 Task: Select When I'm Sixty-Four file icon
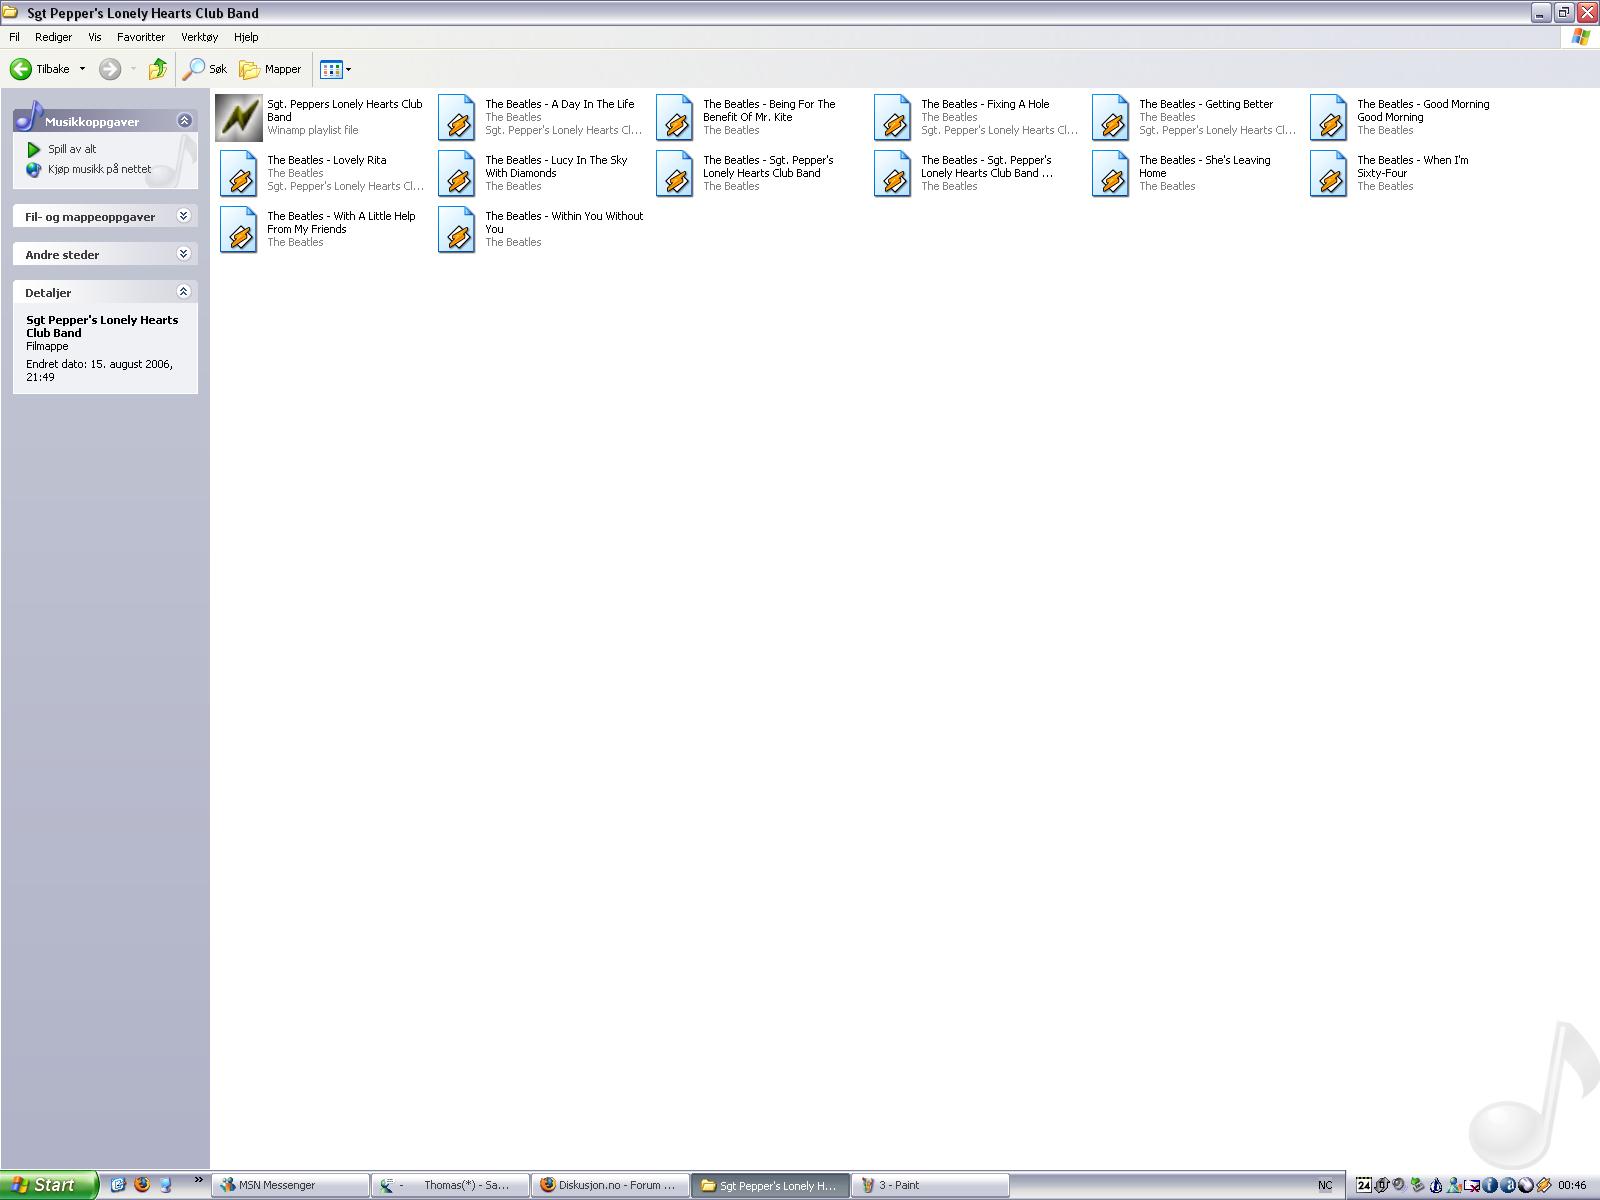coord(1329,174)
